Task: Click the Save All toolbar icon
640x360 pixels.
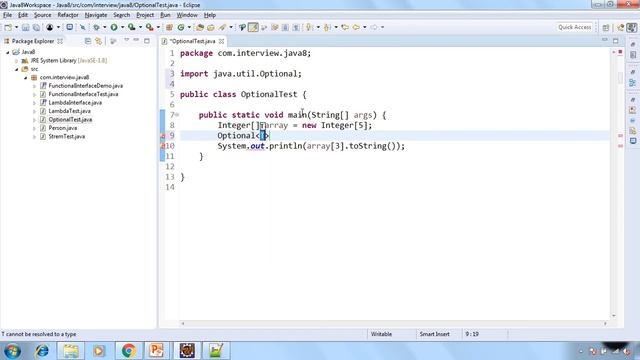Action: tap(36, 27)
